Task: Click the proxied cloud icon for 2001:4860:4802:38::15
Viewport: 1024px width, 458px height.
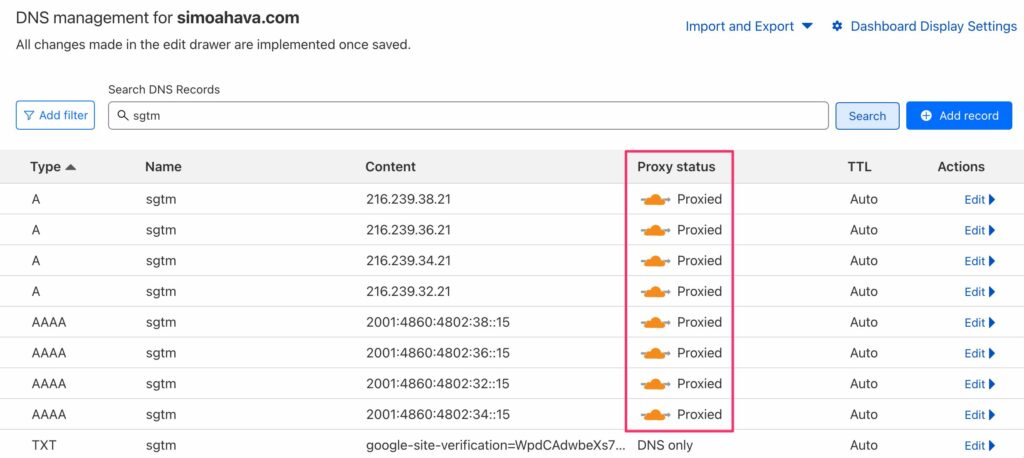Action: coord(655,323)
